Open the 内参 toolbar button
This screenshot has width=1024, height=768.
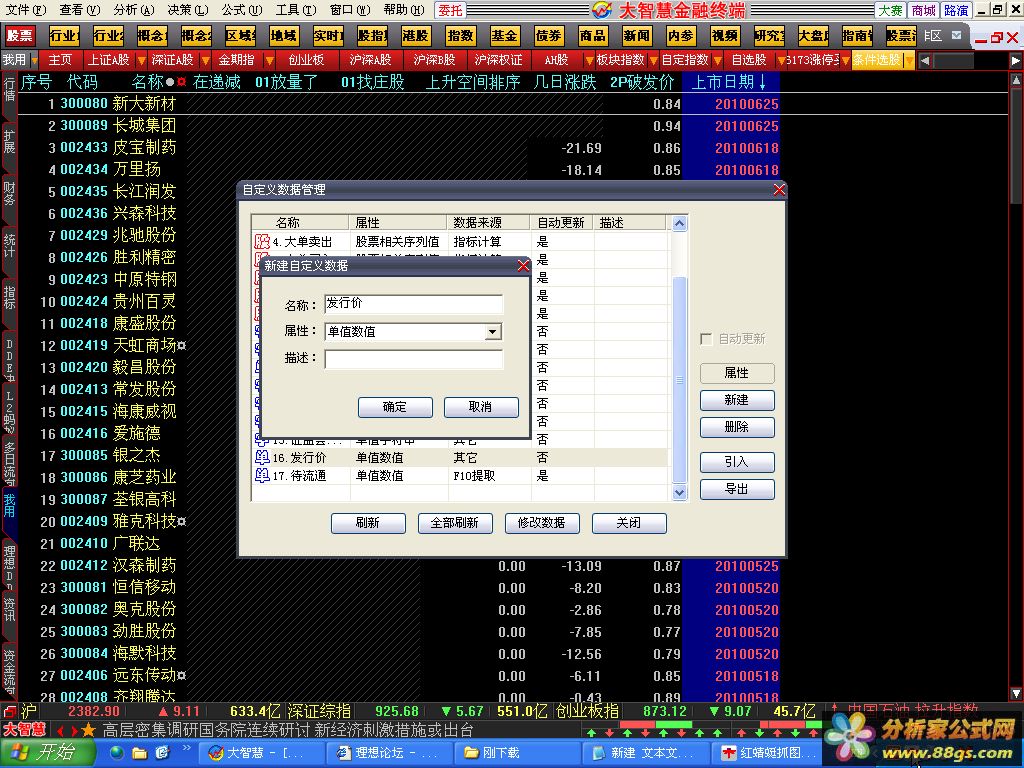click(680, 36)
